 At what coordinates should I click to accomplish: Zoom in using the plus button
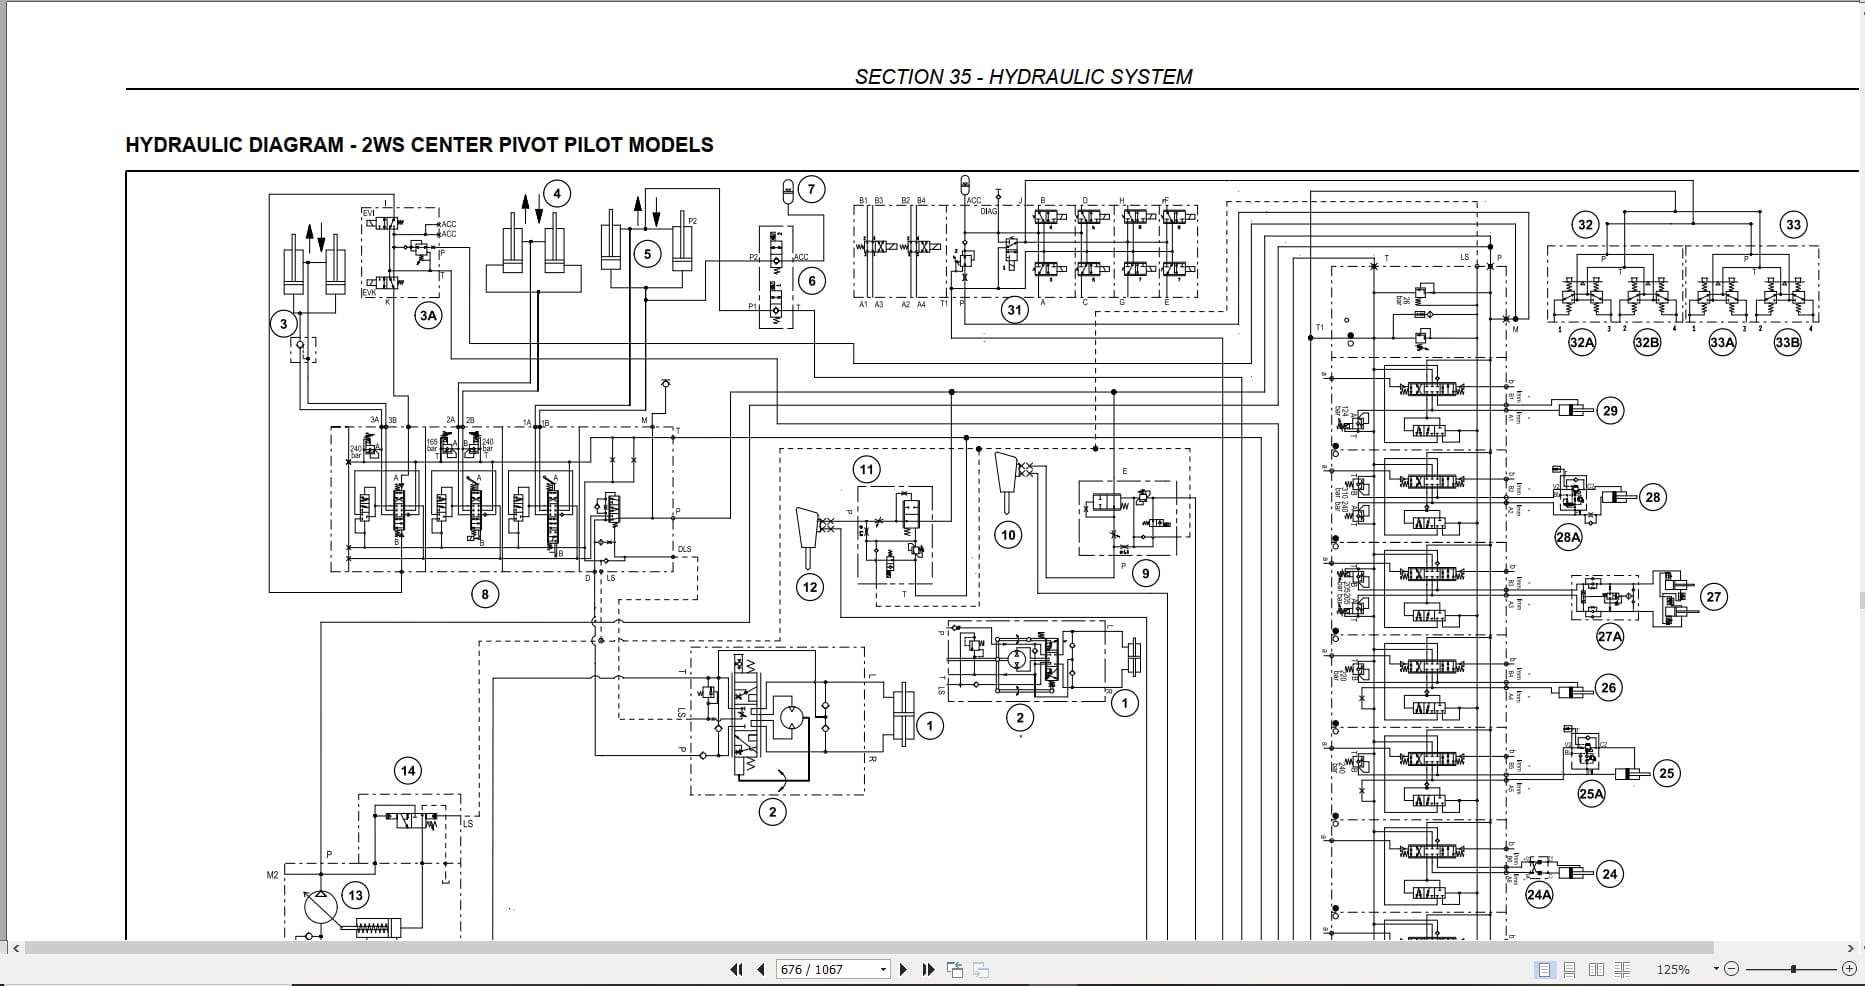coord(1849,969)
